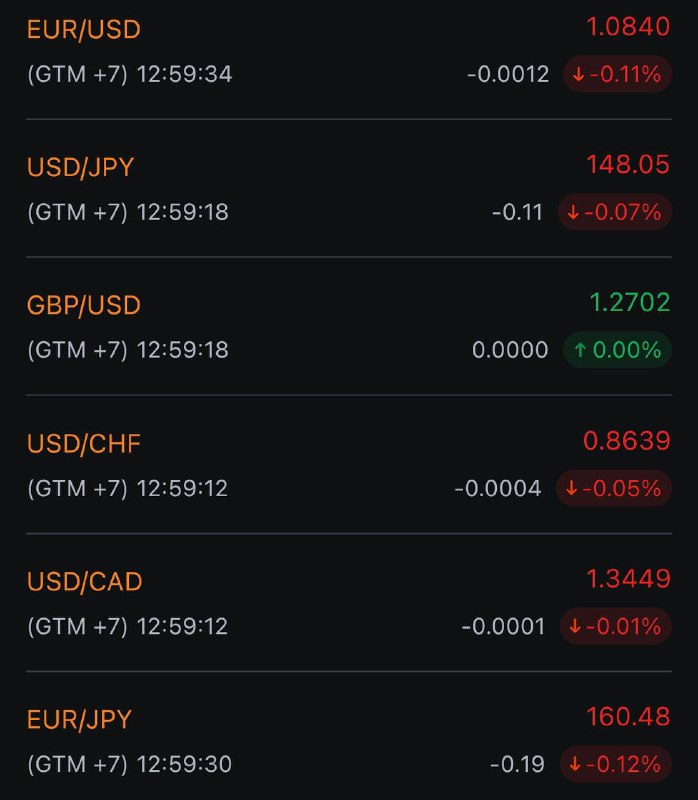
Task: Select the USD/CHF price 0.8639
Action: [627, 441]
